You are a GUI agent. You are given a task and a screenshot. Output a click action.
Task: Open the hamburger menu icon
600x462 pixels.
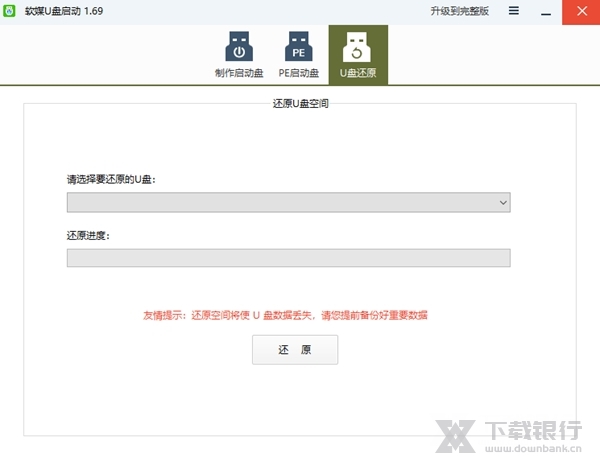click(514, 11)
